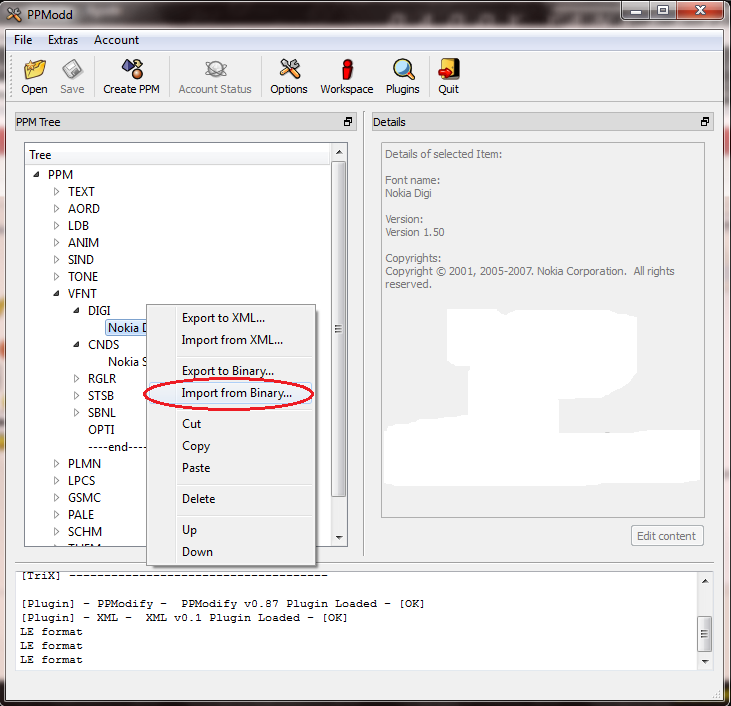Expand the LDB node arrow
This screenshot has height=706, width=731.
[x=56, y=226]
